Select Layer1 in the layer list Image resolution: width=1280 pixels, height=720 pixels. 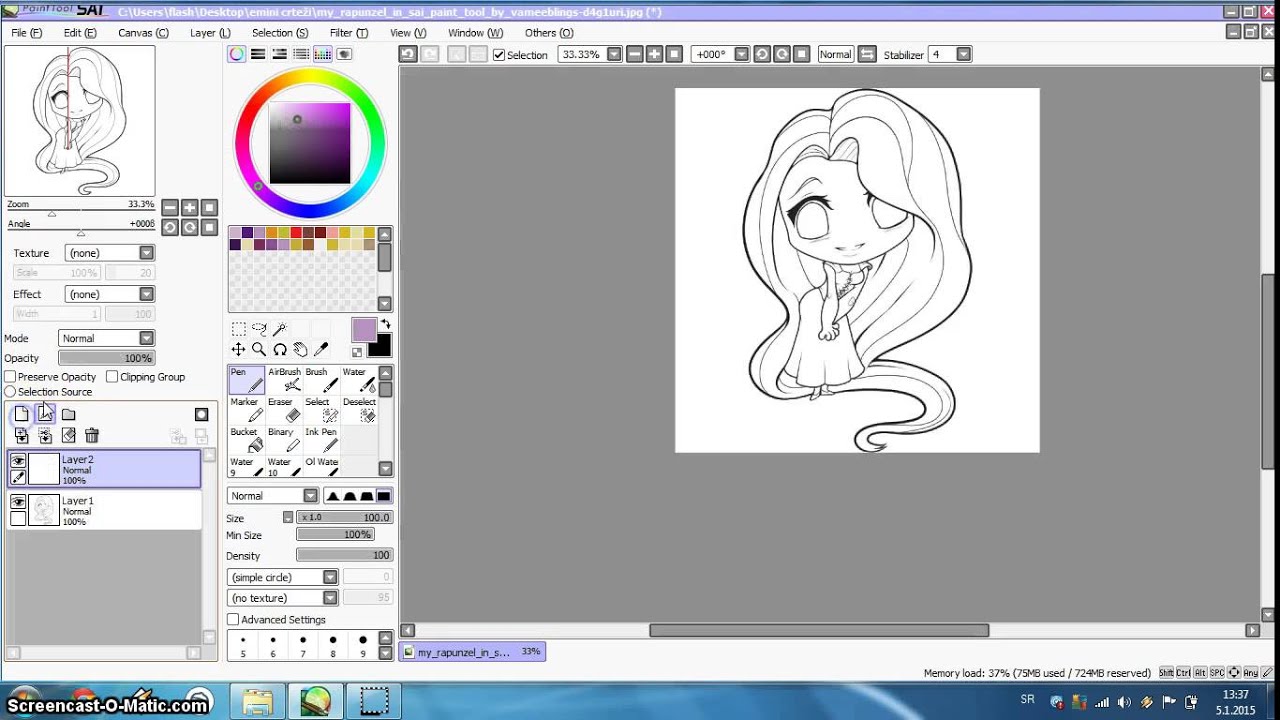104,511
